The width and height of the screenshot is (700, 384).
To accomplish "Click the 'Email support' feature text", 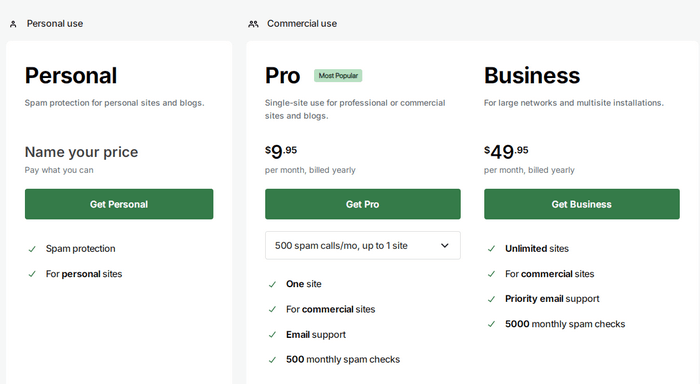I will 316,334.
